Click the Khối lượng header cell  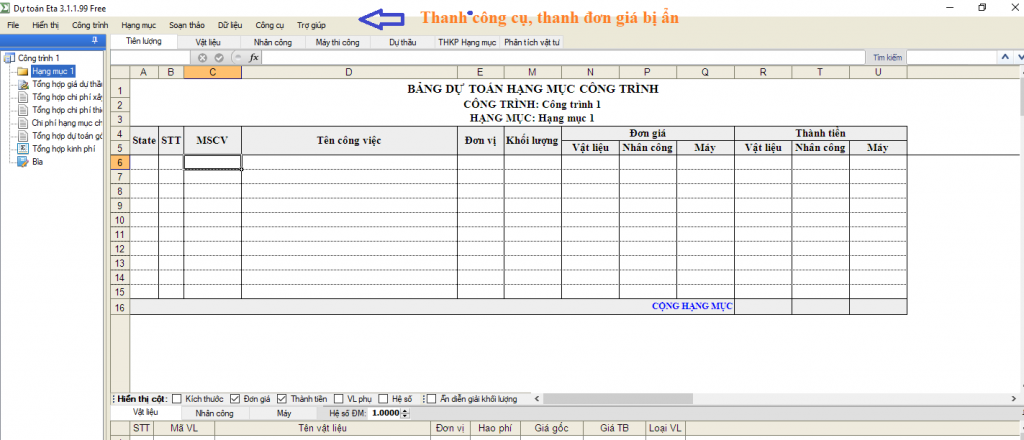point(532,140)
